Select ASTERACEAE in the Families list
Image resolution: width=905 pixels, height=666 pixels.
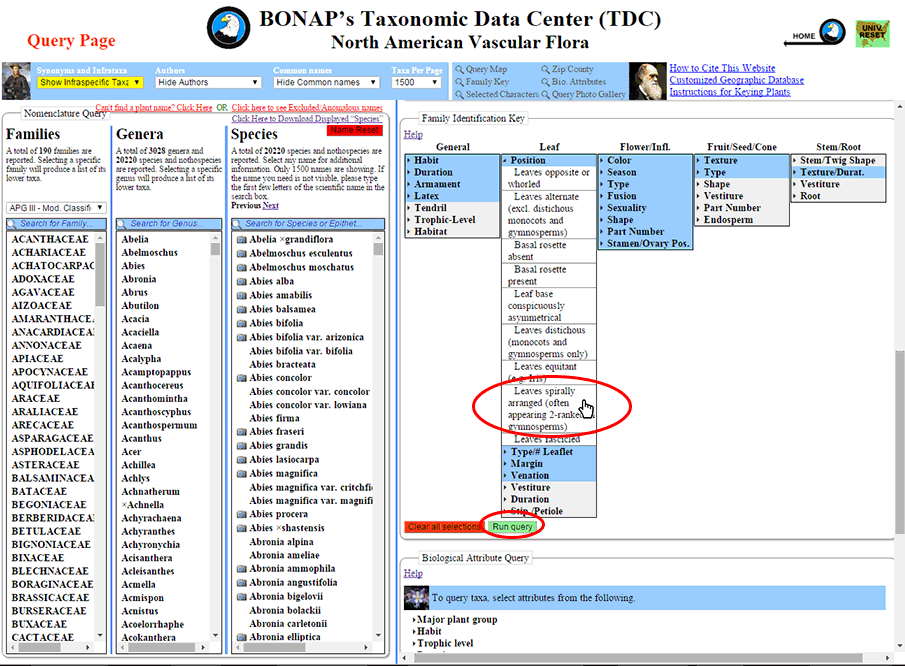pos(43,465)
